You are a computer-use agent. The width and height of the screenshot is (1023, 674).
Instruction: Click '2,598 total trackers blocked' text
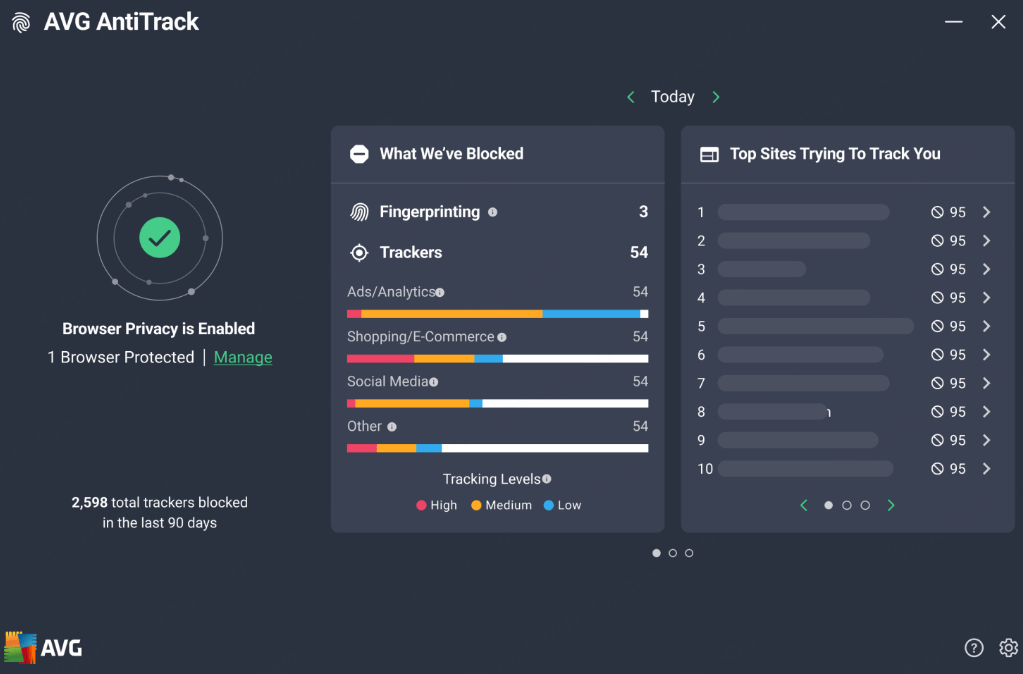point(160,502)
